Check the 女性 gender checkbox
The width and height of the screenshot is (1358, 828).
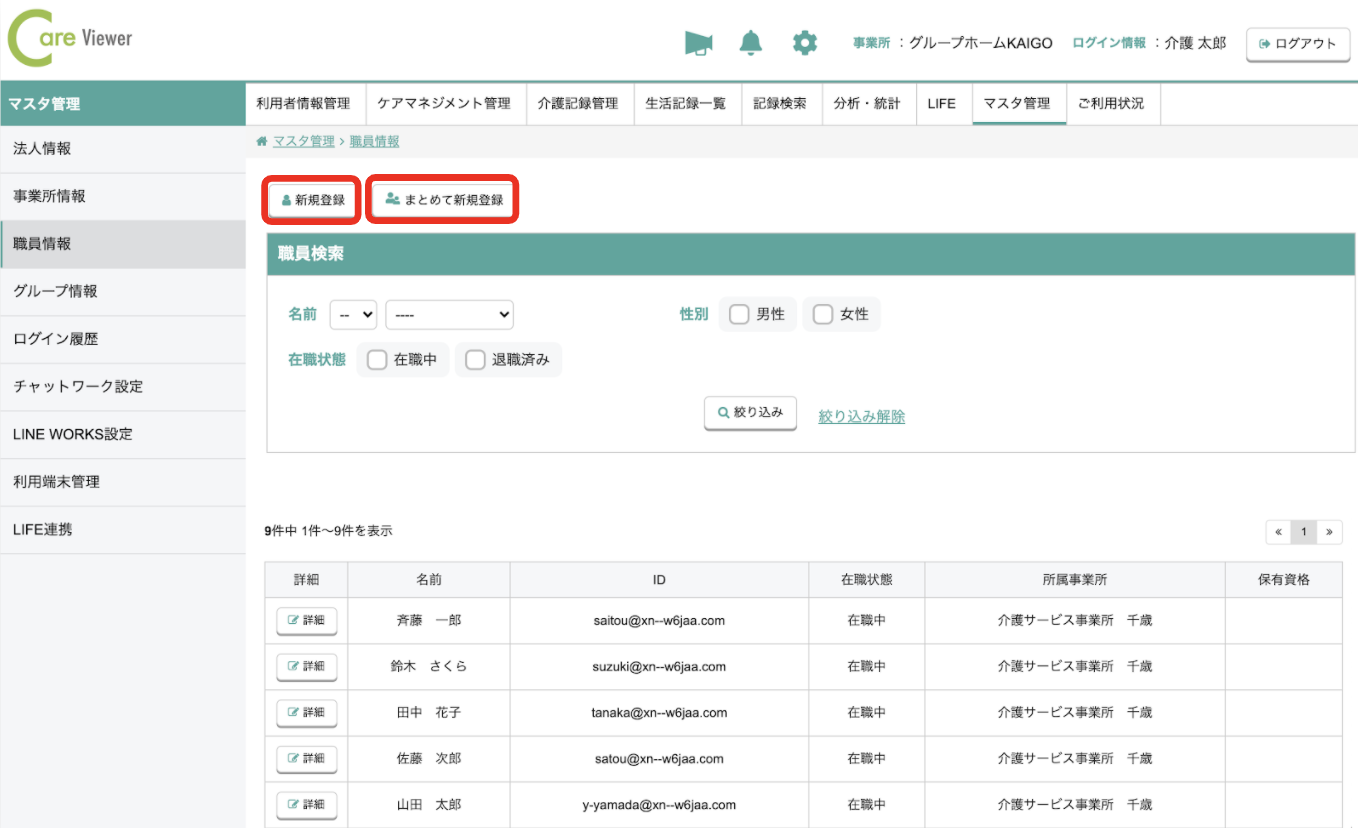(x=823, y=315)
